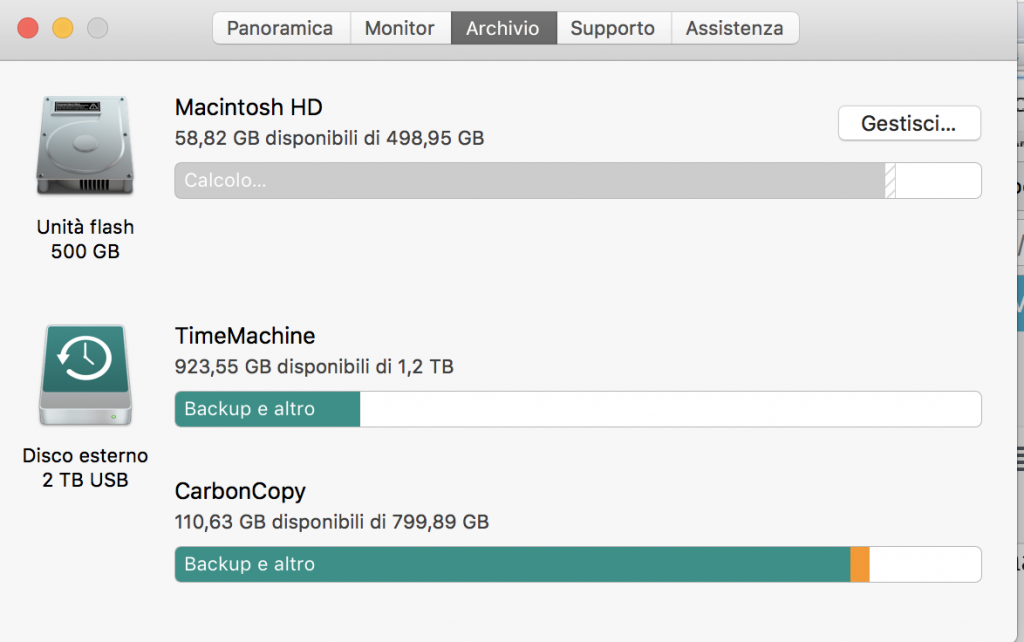
Task: Open the Monitor tab
Action: coord(400,28)
